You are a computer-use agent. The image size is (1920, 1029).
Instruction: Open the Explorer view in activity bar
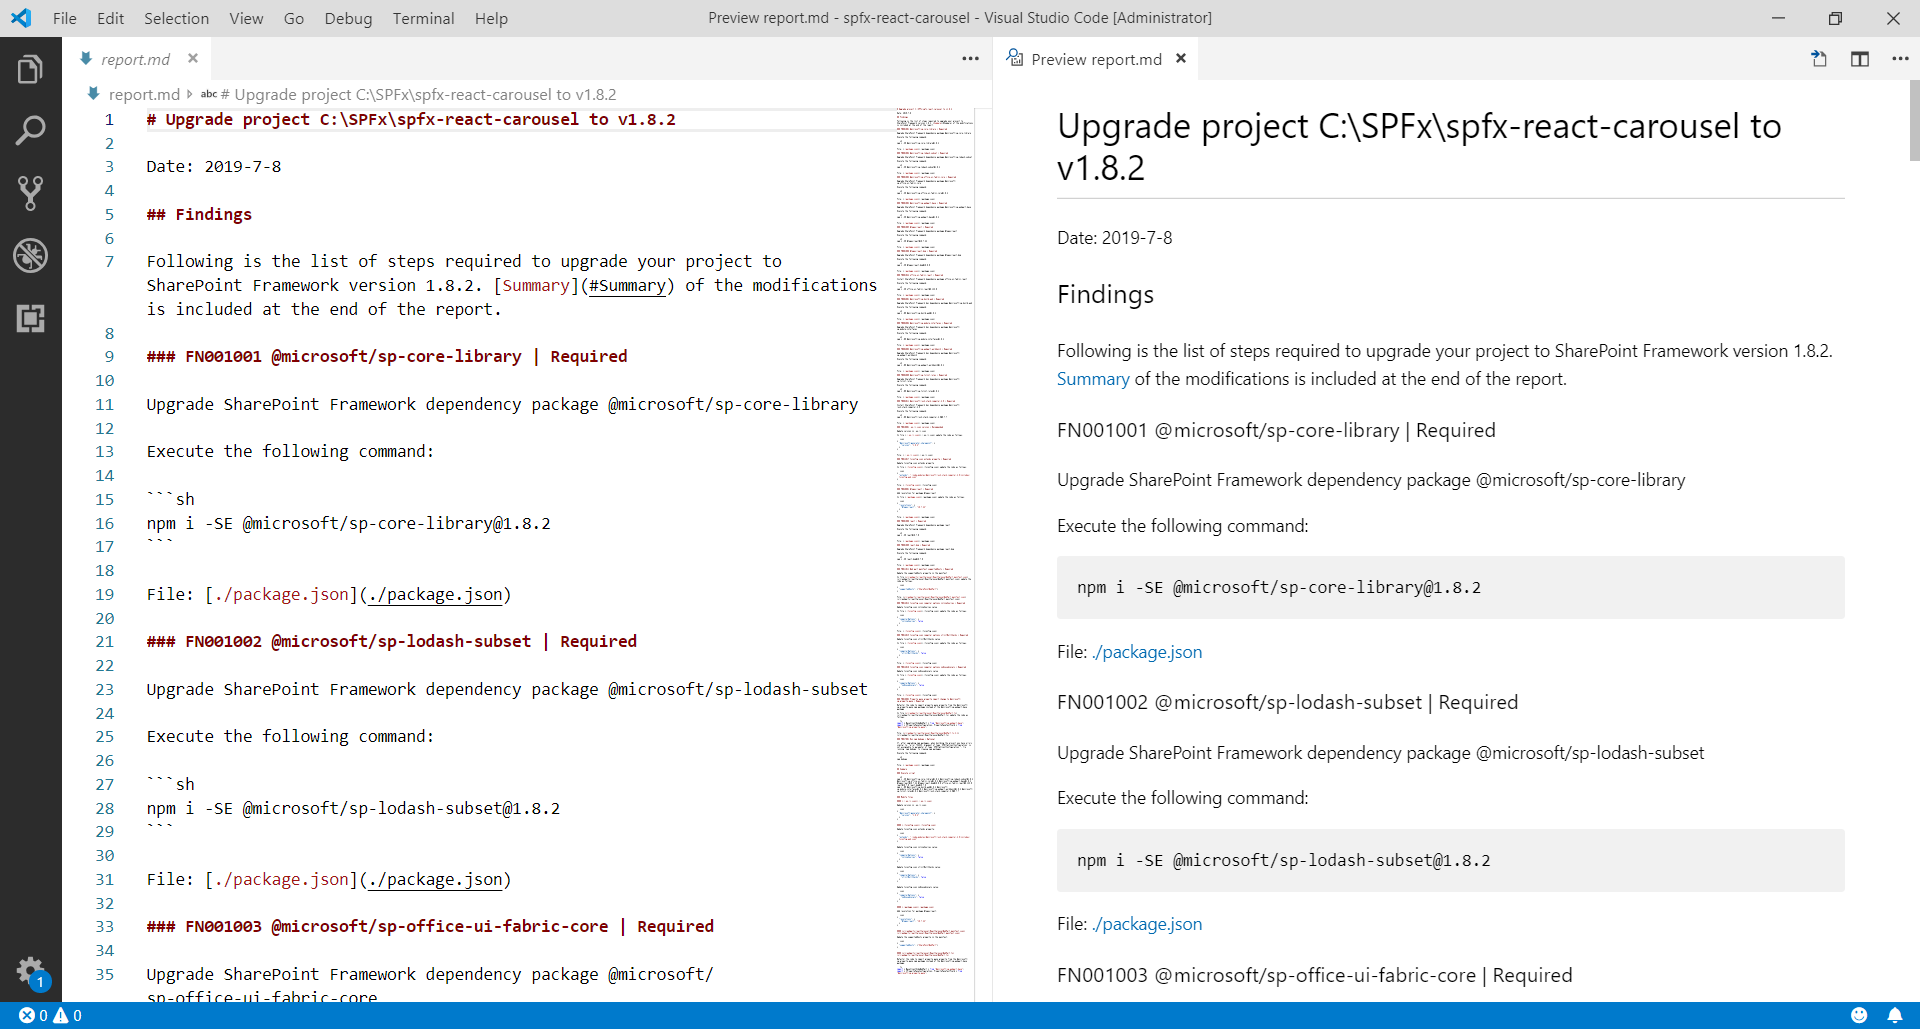30,70
